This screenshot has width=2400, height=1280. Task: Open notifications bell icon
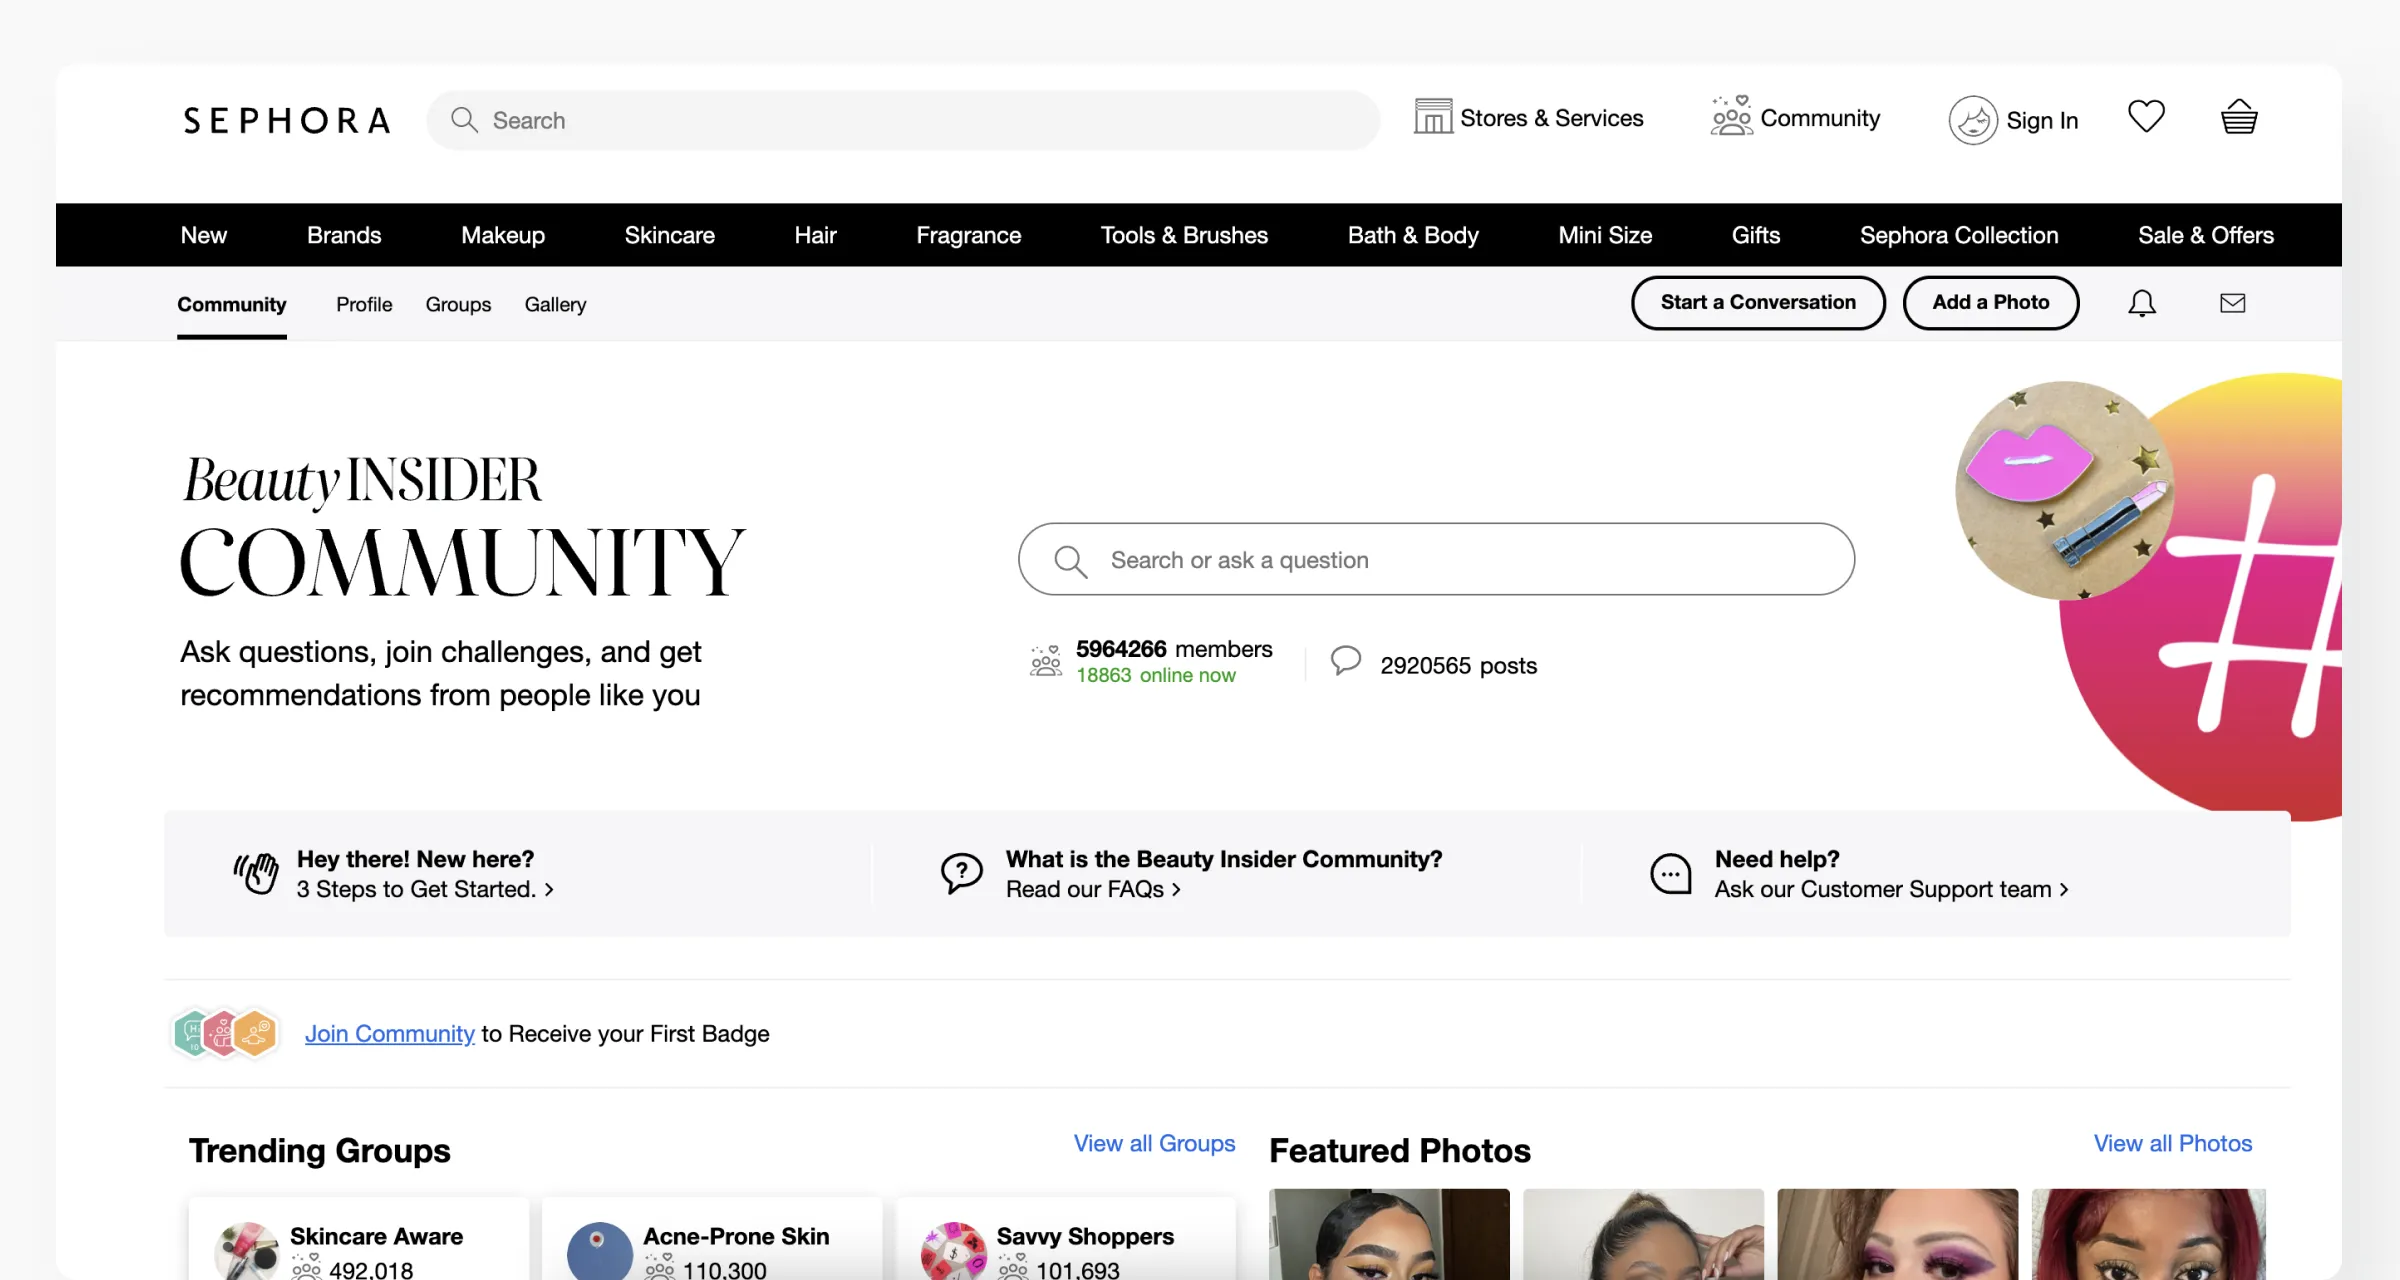[2142, 303]
